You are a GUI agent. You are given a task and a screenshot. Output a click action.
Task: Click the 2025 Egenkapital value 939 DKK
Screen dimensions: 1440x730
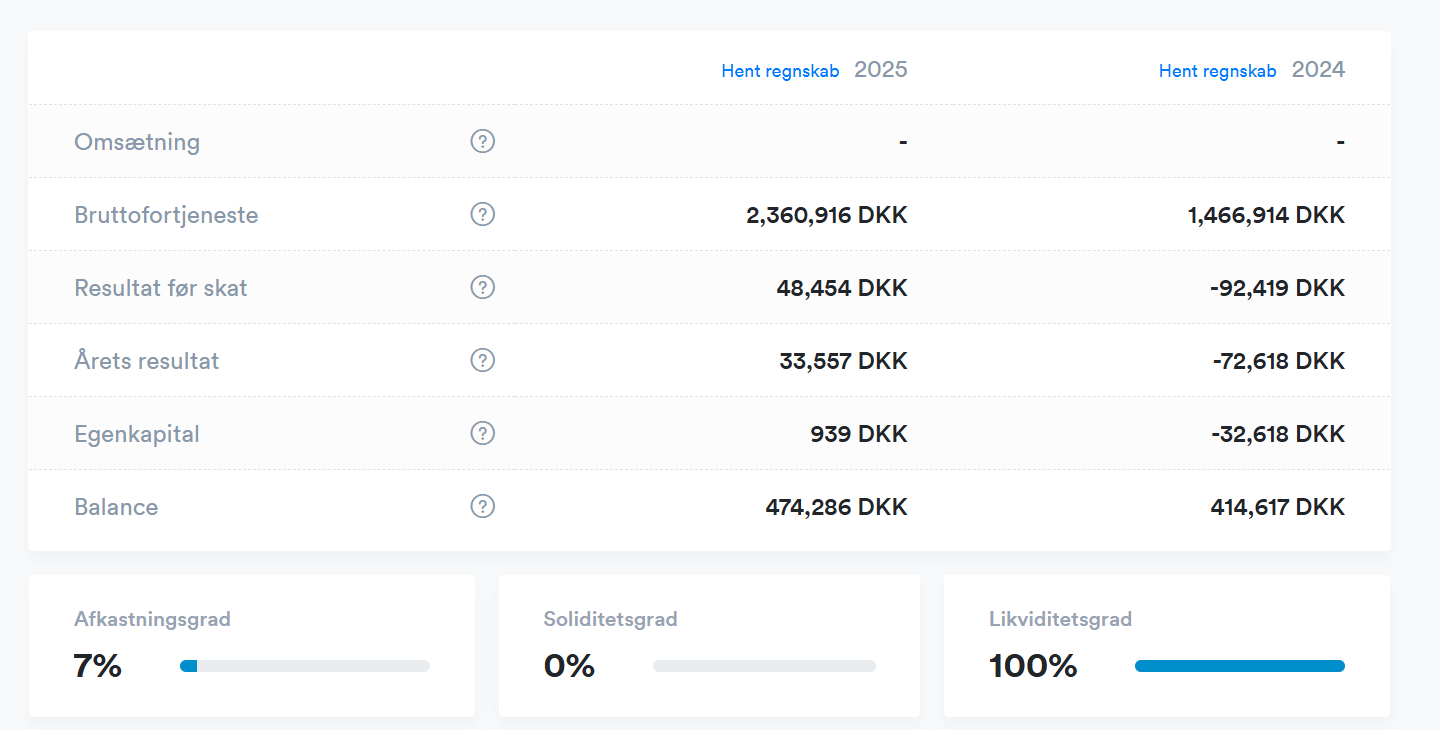(858, 434)
